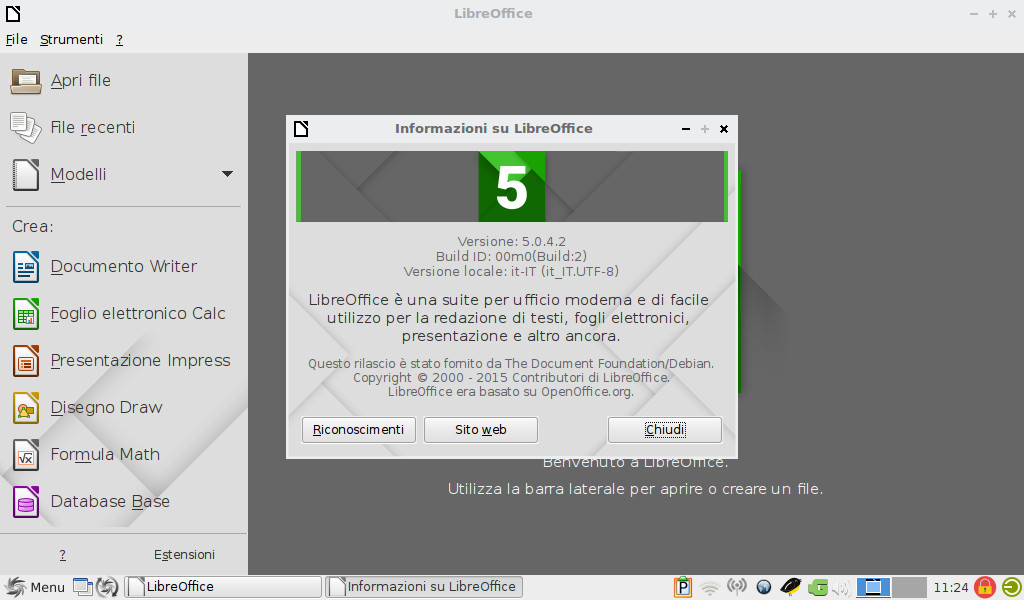Select the Foglio elettronico Calc label
This screenshot has height=600, width=1024.
(138, 313)
